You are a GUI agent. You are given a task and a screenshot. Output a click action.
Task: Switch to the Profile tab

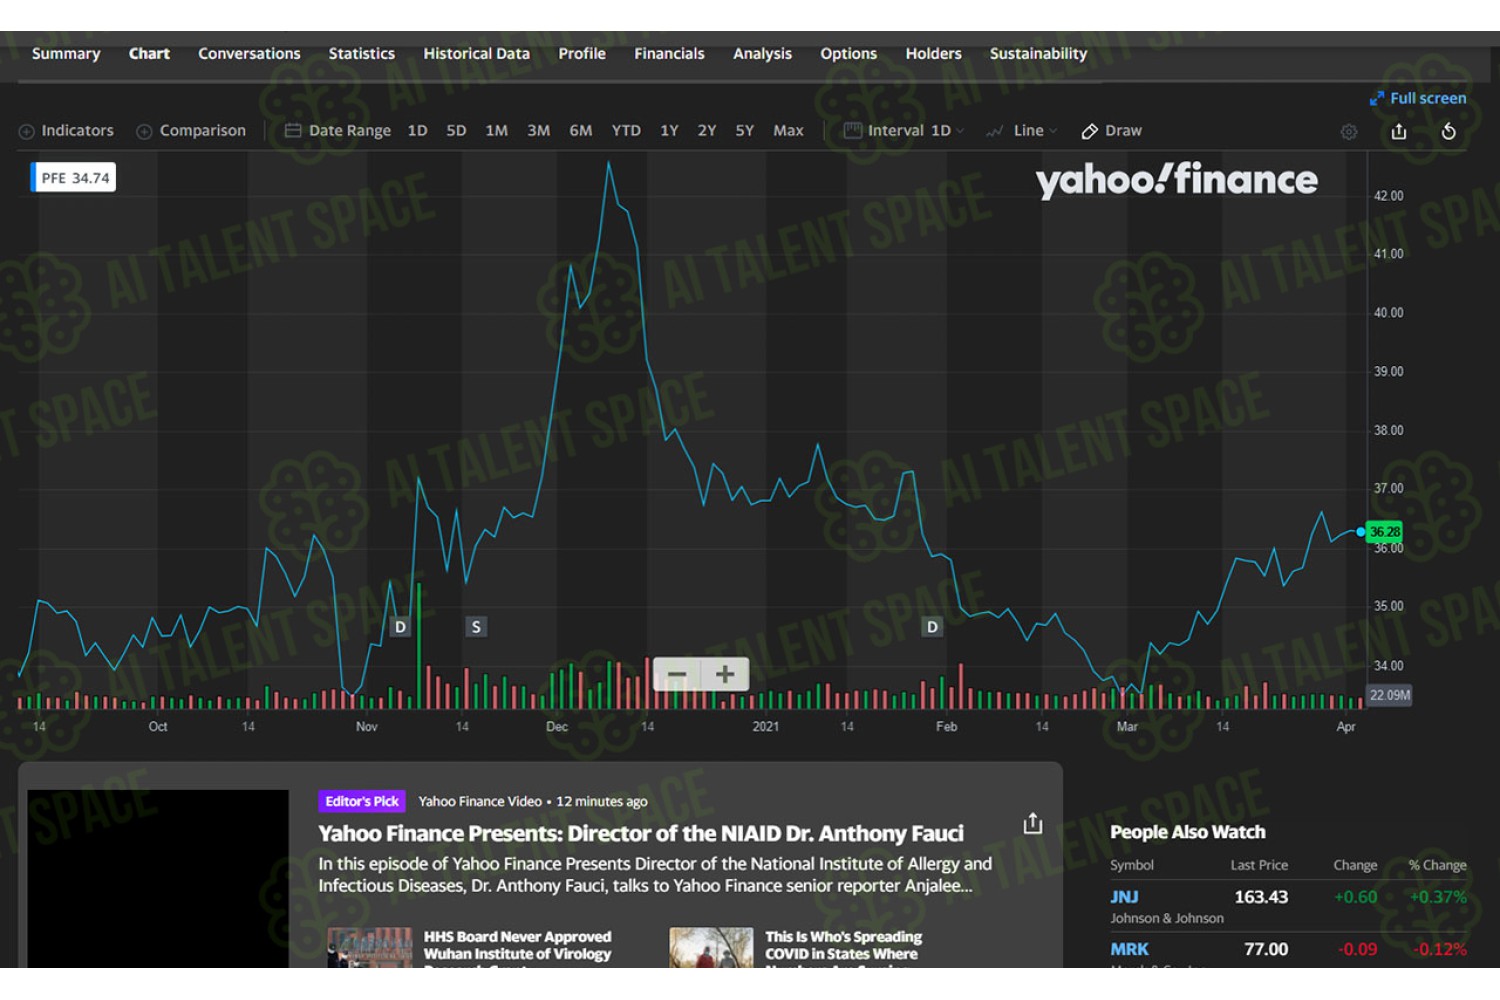click(x=582, y=54)
